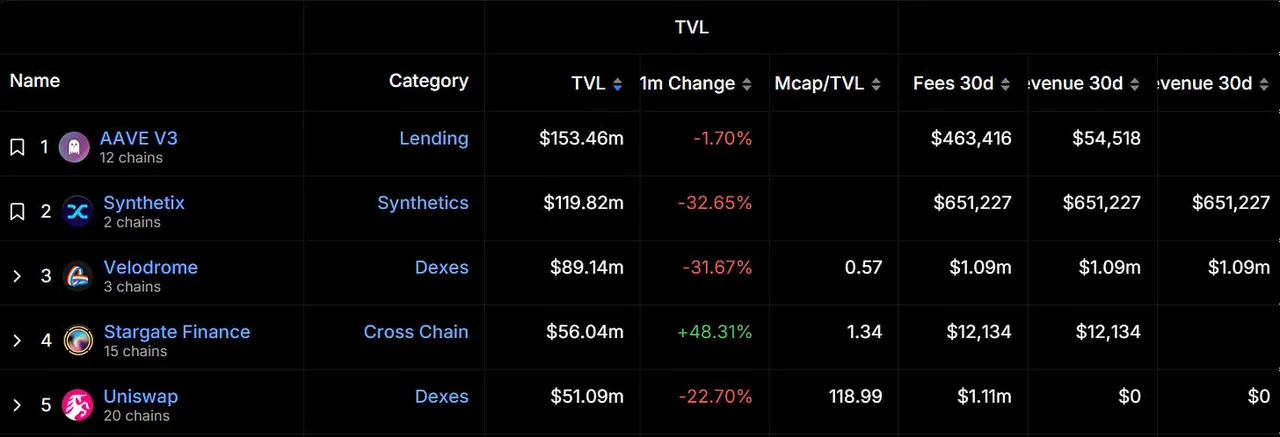Open the Lending category link
Viewport: 1280px width, 437px height.
pyautogui.click(x=433, y=139)
